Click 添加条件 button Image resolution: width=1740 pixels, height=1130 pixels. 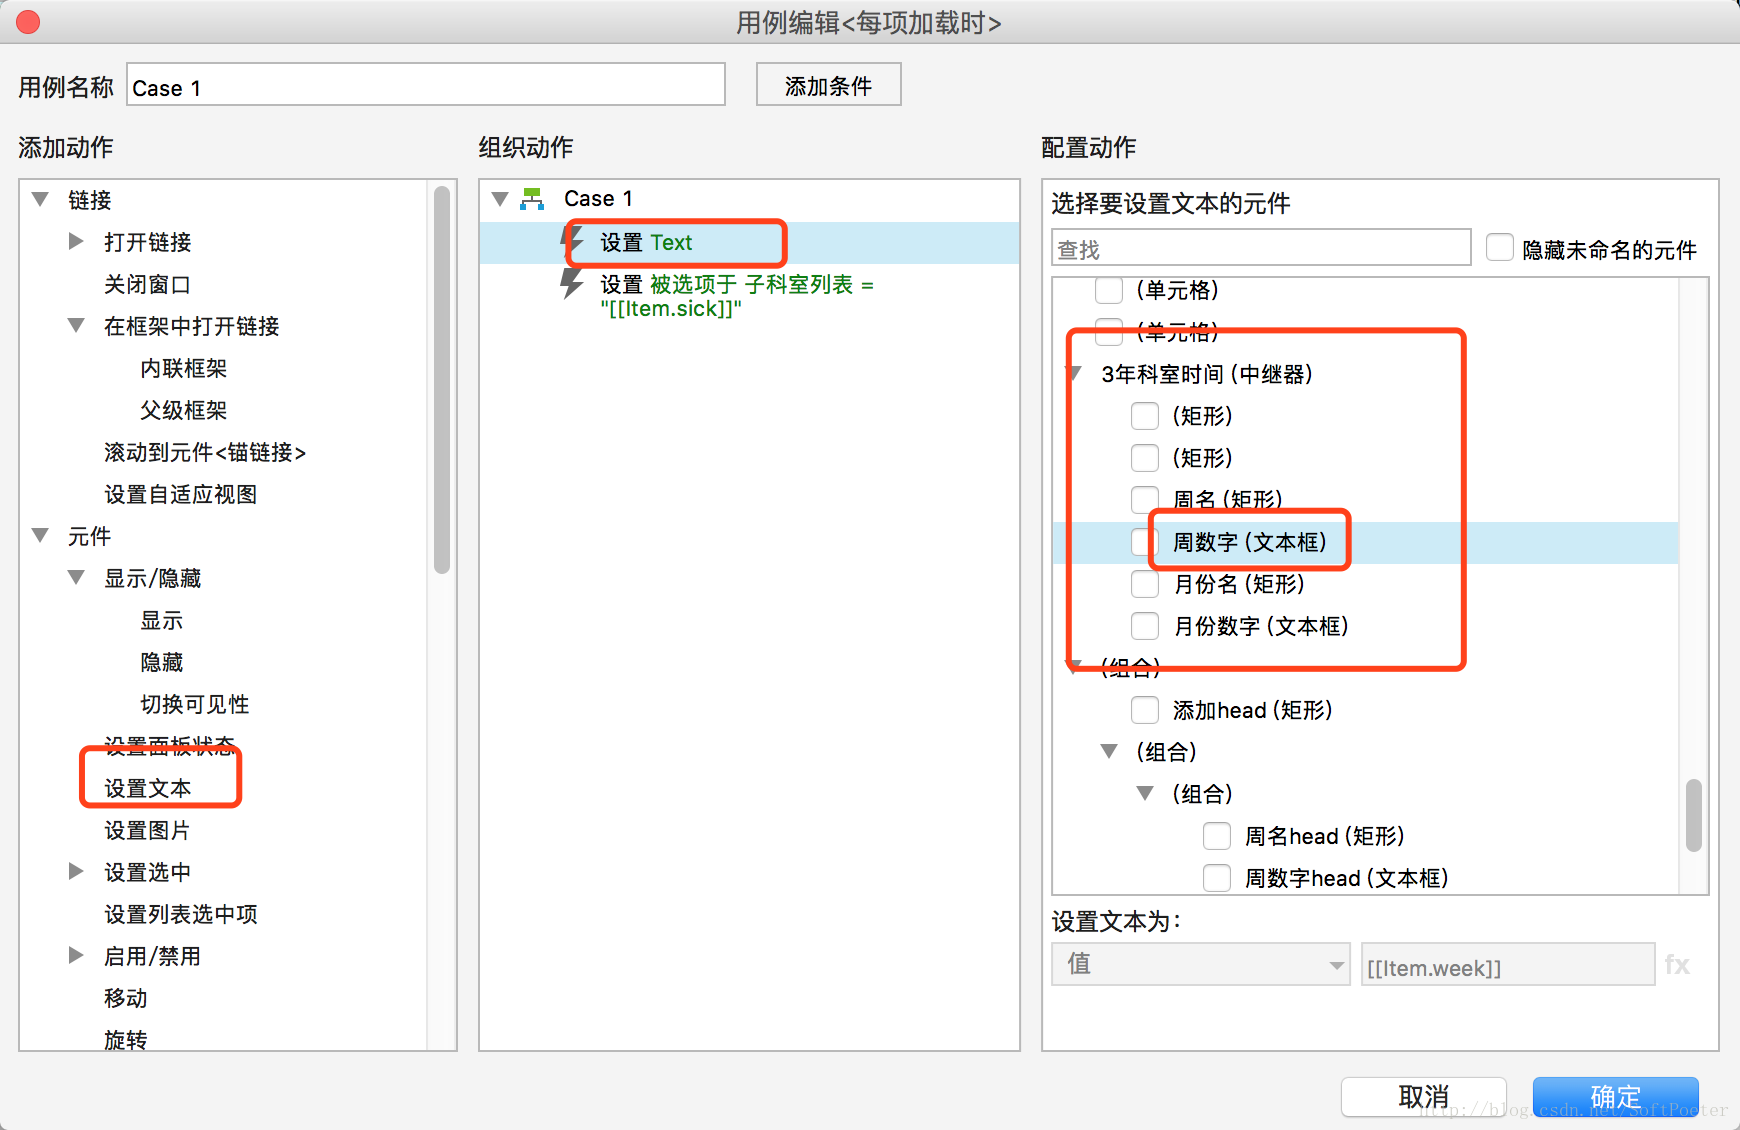[x=828, y=84]
